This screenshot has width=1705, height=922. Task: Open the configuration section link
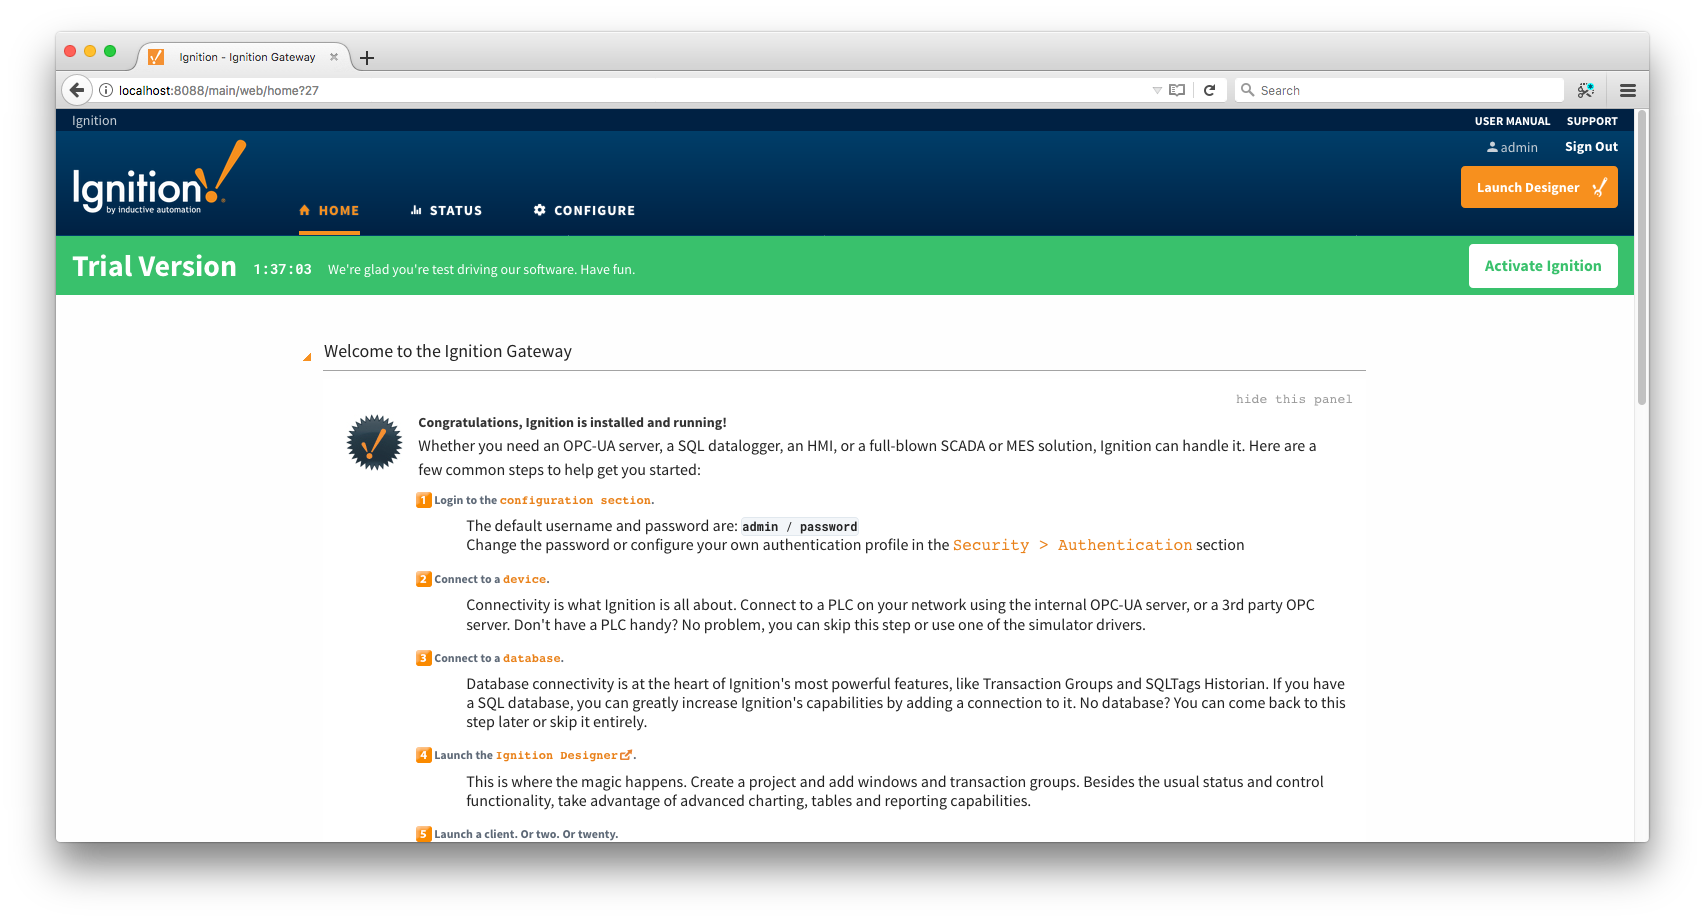click(x=575, y=500)
